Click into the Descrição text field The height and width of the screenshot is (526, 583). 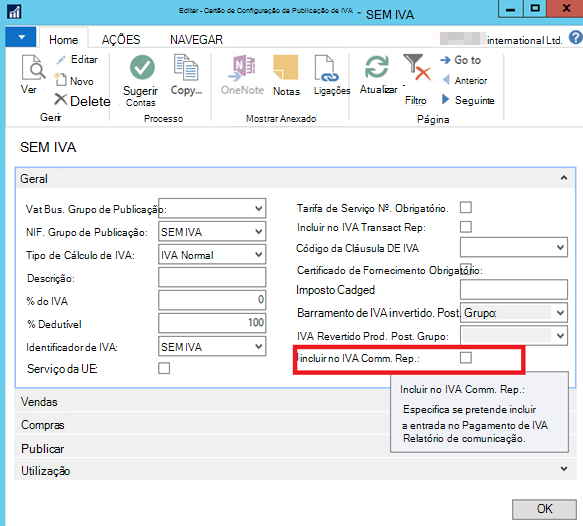[x=212, y=277]
